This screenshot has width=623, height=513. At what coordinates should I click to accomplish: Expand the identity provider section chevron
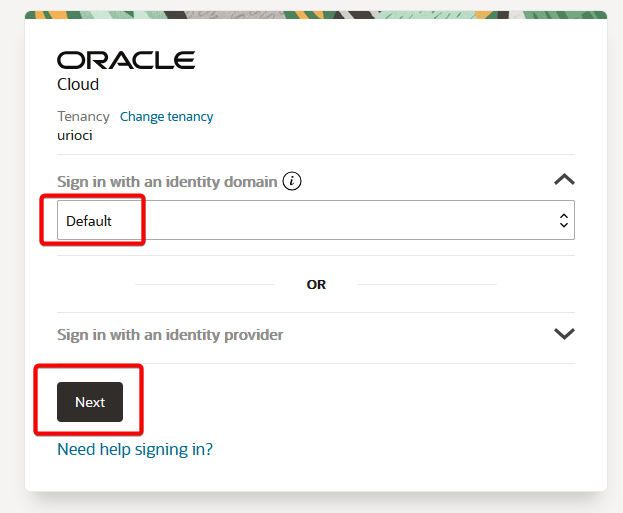564,334
